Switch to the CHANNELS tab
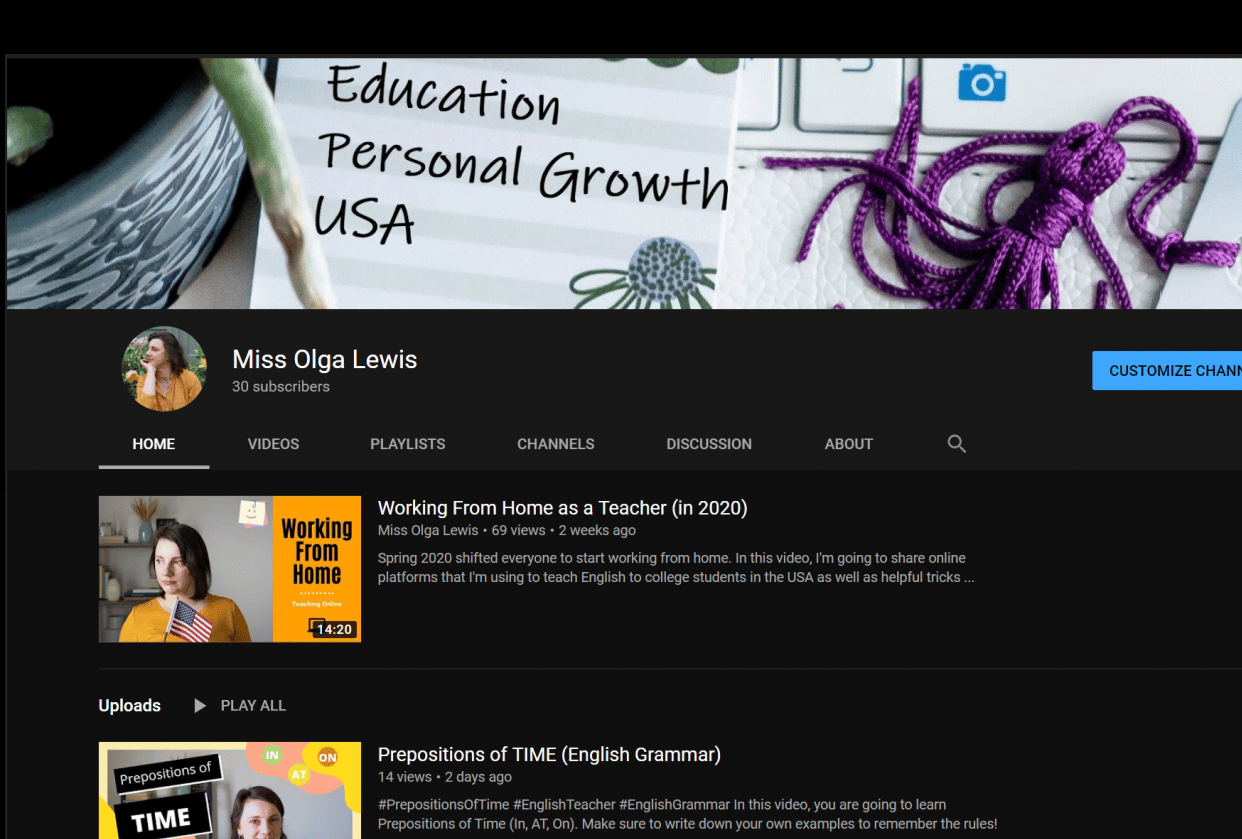Viewport: 1242px width, 839px height. [x=555, y=443]
